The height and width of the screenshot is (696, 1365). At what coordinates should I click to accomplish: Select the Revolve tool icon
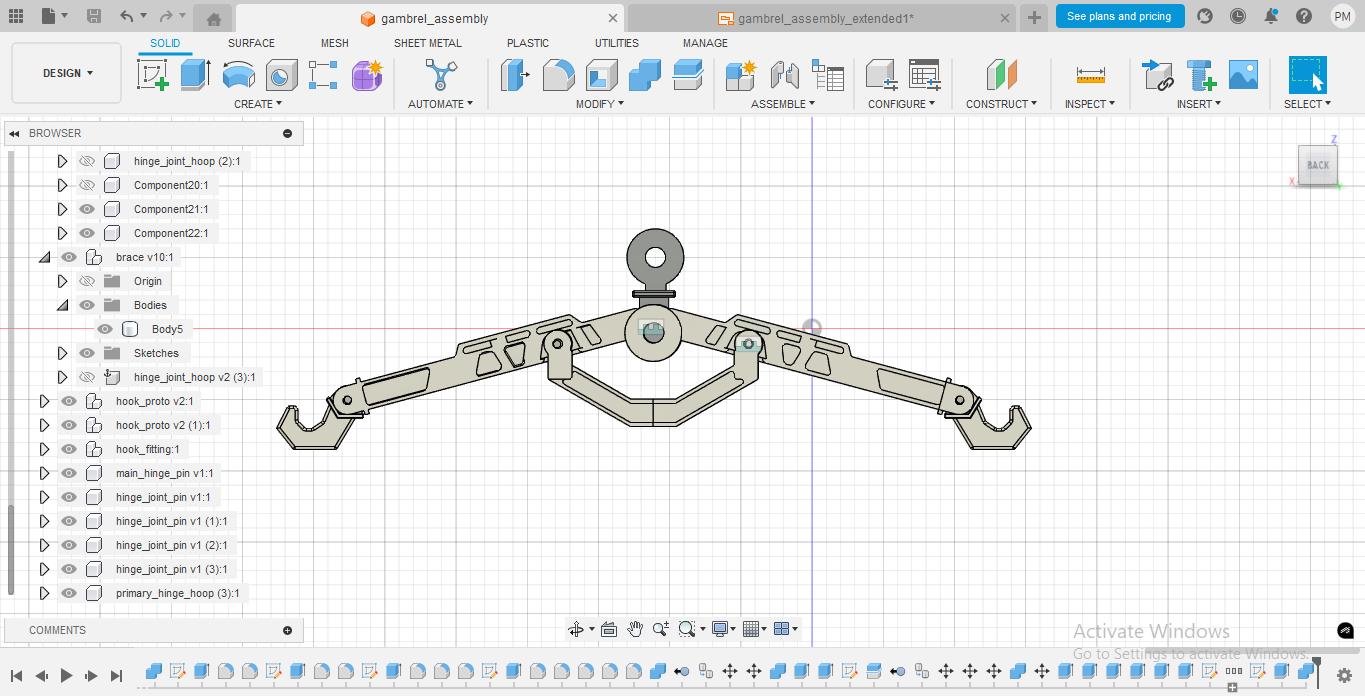click(238, 75)
